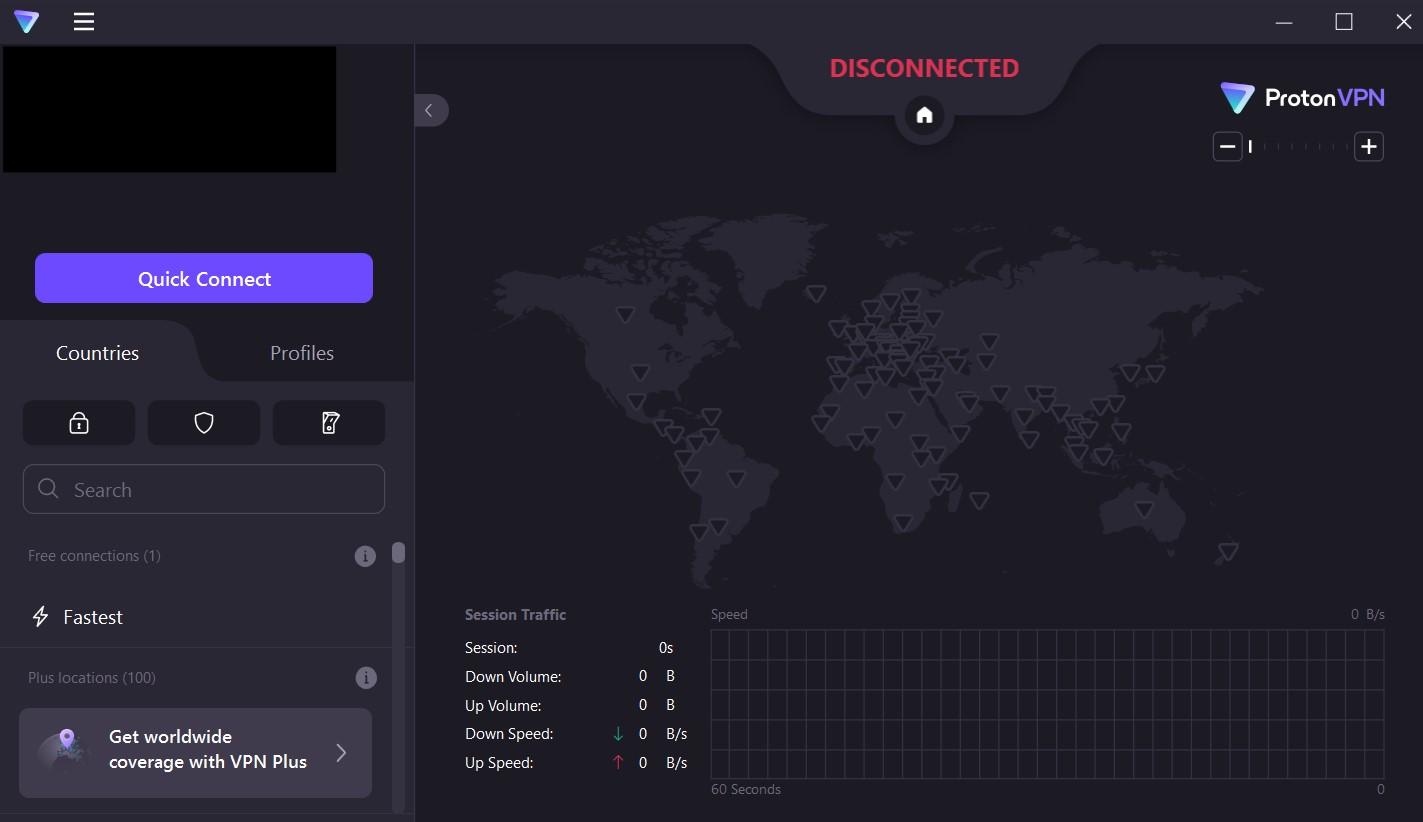Click the chevron on the VPN Plus banner
The width and height of the screenshot is (1423, 822).
point(341,753)
